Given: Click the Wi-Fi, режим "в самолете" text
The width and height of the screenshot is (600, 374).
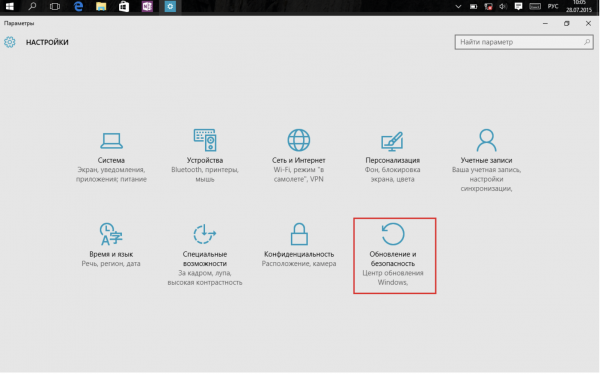Looking at the screenshot, I should click(298, 174).
